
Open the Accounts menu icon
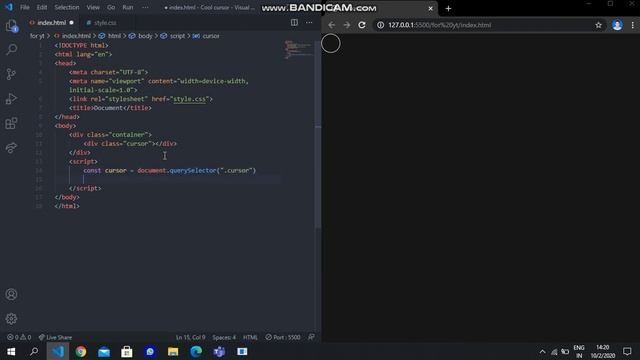click(x=11, y=294)
